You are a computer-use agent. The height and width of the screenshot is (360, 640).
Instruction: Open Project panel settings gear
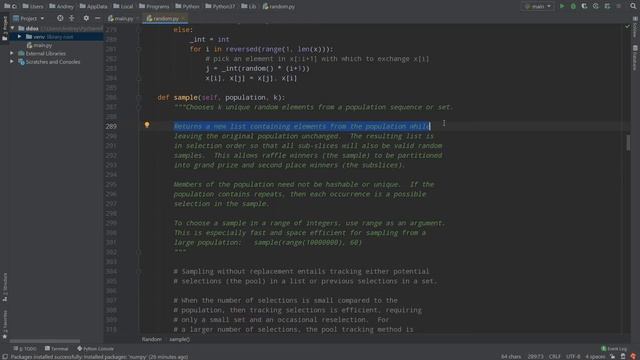pos(86,18)
